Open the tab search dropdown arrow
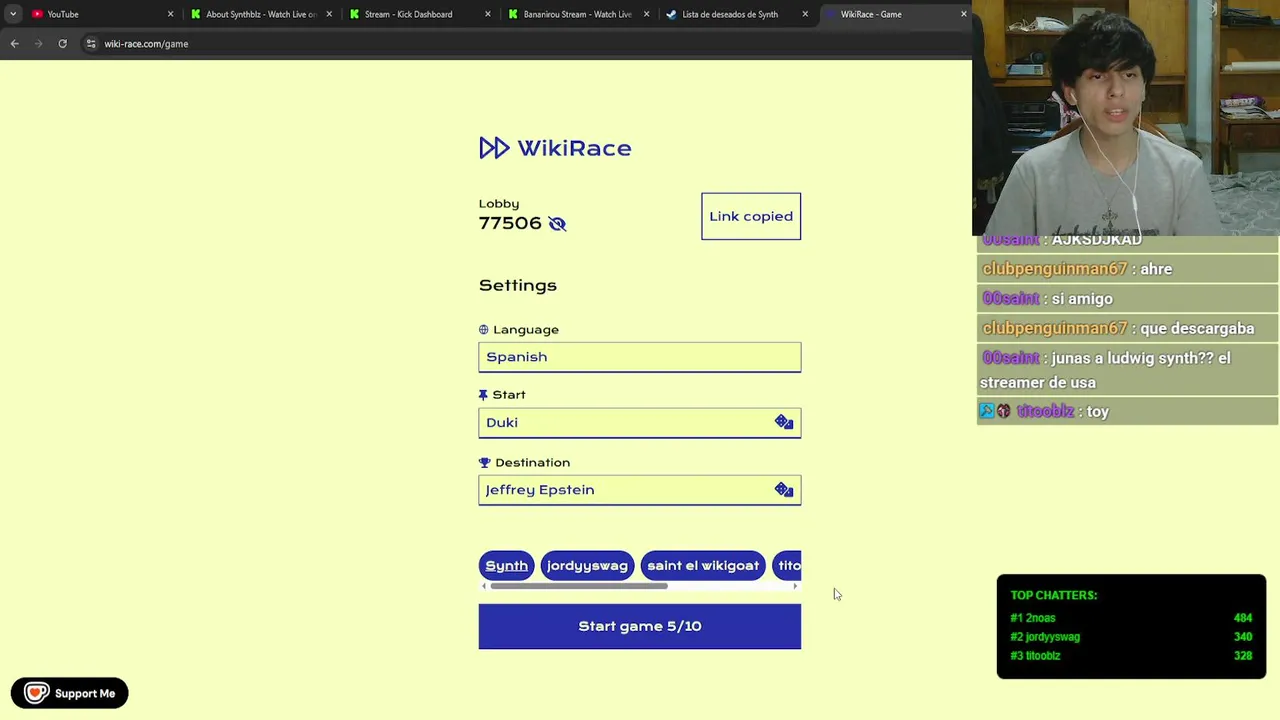1280x720 pixels. [x=13, y=14]
